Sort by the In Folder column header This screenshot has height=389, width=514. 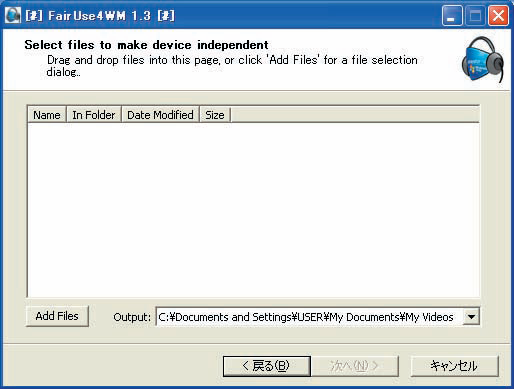[x=94, y=115]
